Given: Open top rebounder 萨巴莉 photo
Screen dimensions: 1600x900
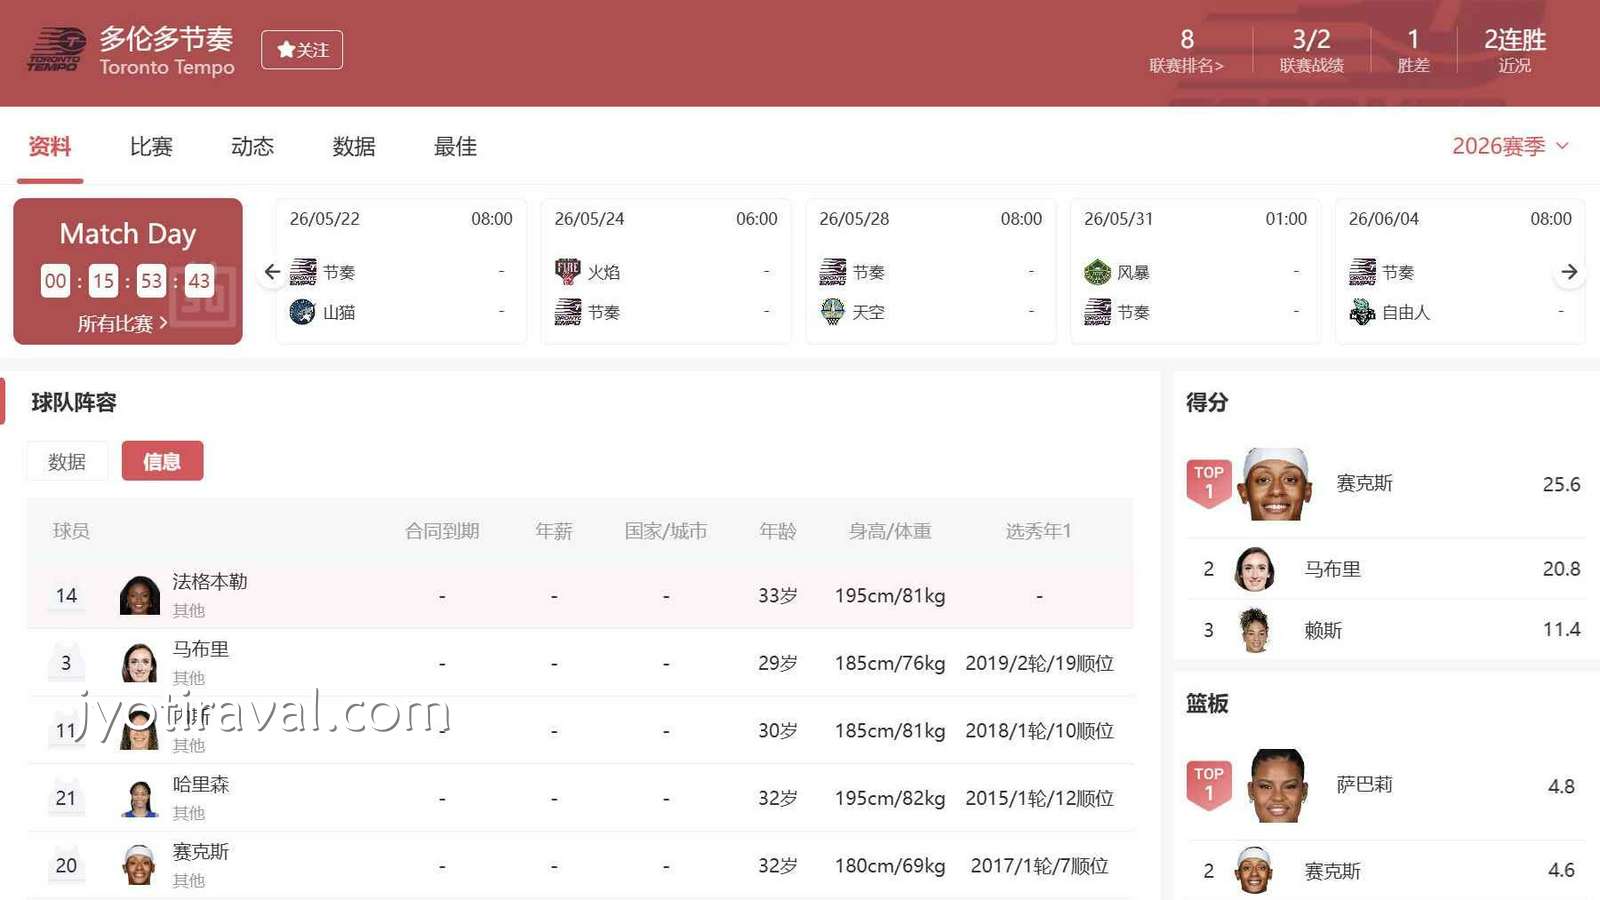Looking at the screenshot, I should click(x=1277, y=785).
